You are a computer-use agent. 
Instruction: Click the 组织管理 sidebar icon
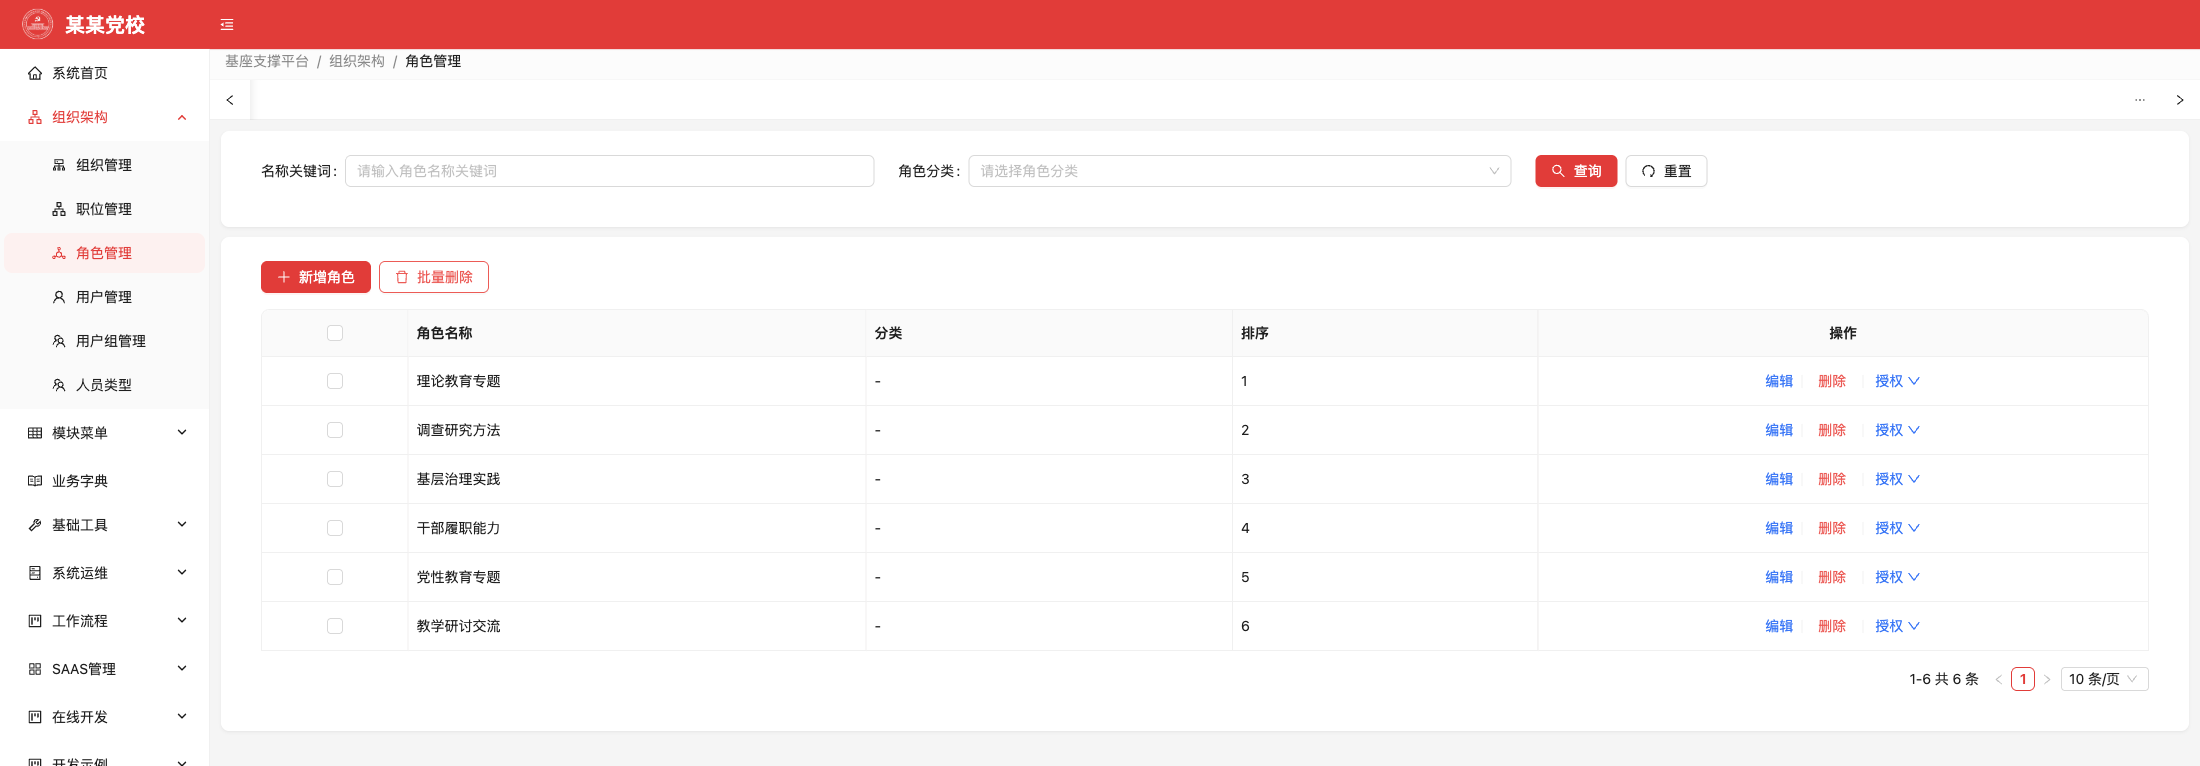59,165
